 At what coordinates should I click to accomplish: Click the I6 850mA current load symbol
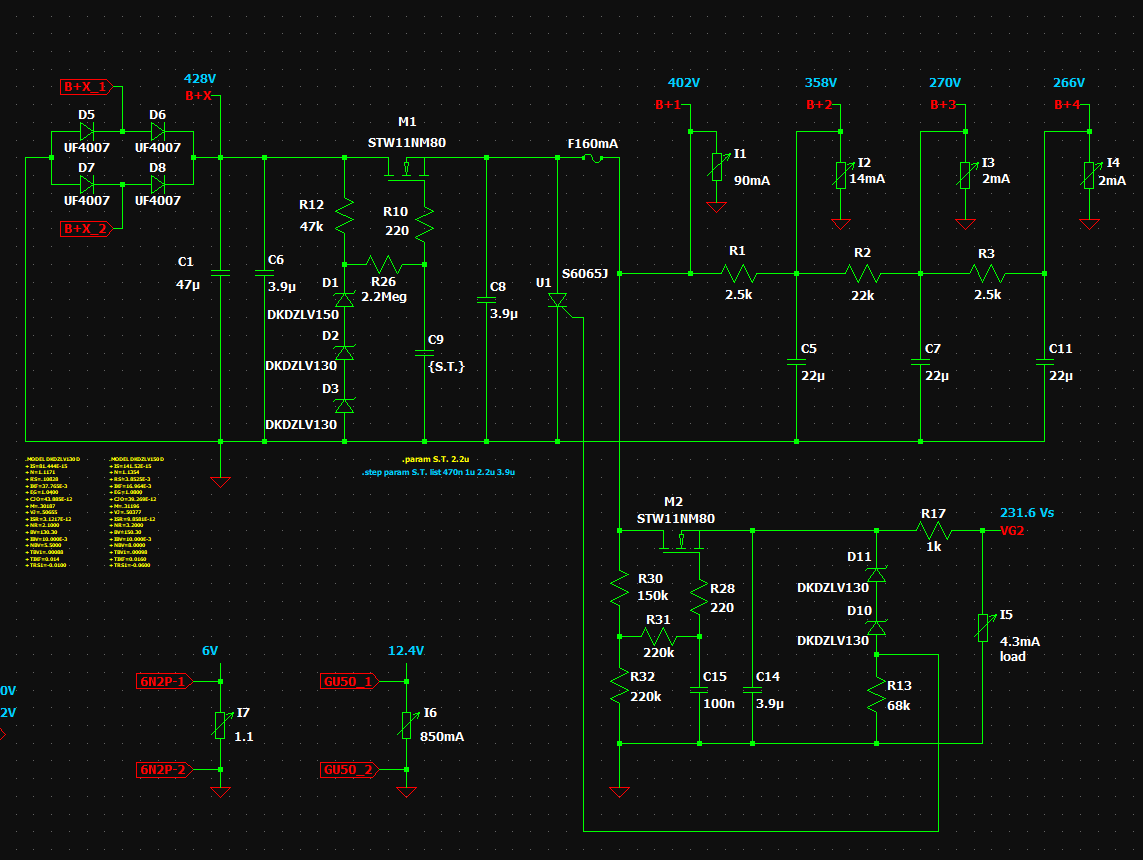406,725
